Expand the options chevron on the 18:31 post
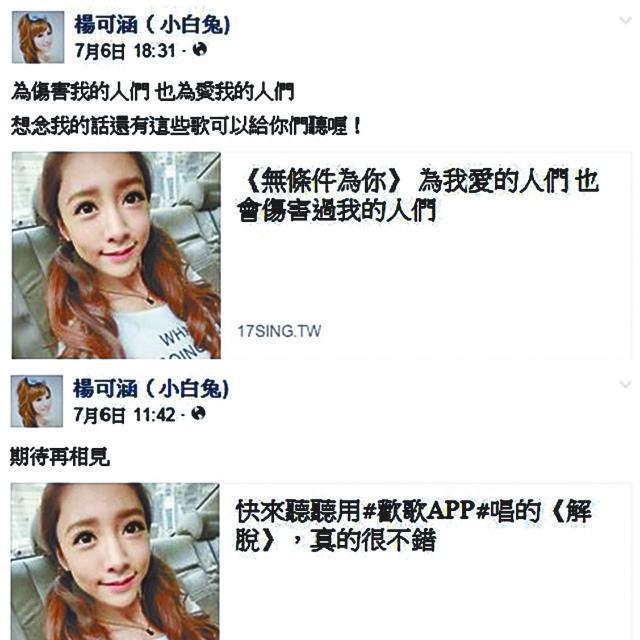 (x=625, y=20)
